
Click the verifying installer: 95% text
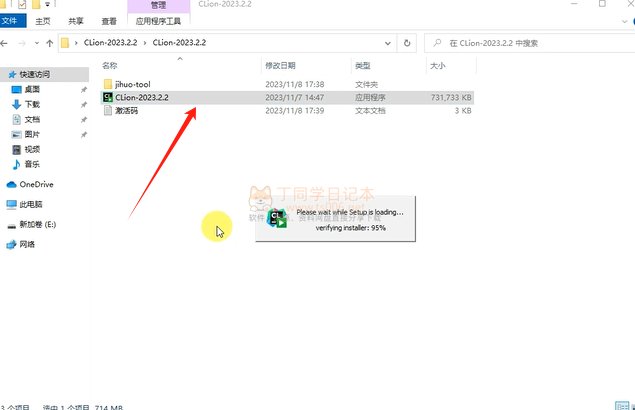click(351, 228)
